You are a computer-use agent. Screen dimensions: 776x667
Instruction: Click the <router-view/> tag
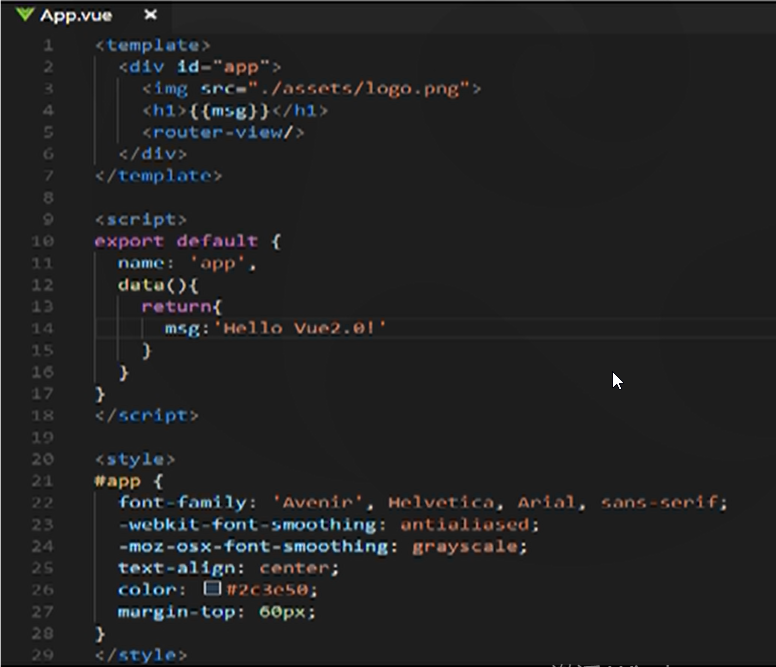click(x=223, y=132)
